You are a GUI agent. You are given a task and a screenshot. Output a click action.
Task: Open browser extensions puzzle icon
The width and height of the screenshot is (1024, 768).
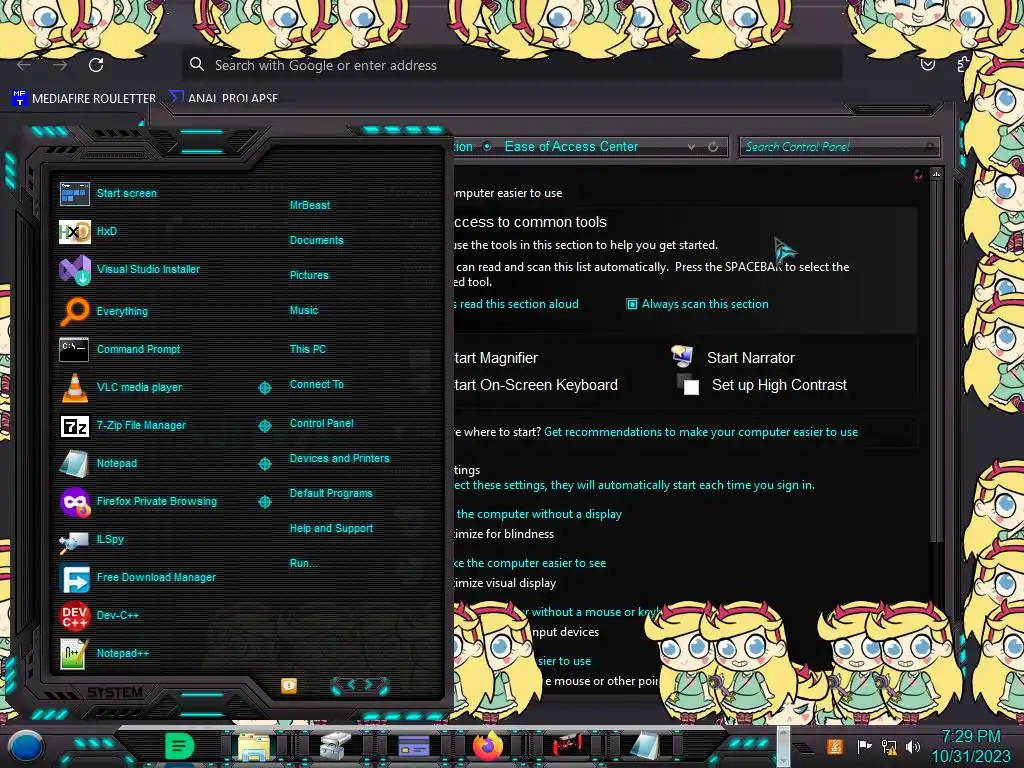pos(963,64)
